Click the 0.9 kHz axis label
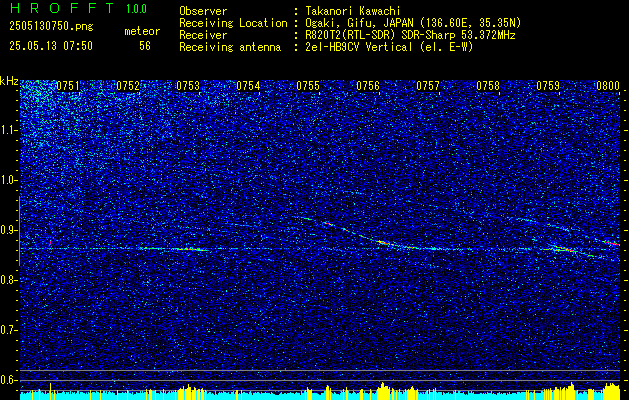This screenshot has width=629, height=400. 8,230
